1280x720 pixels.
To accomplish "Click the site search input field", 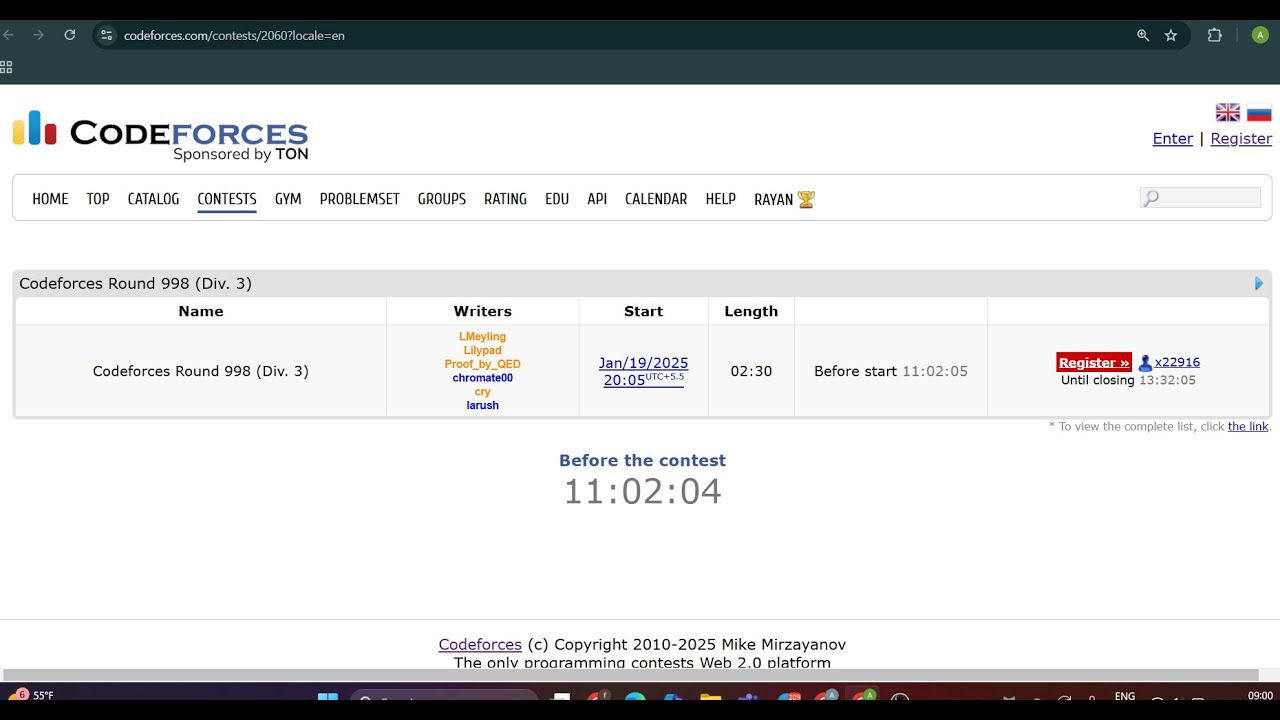I will point(1200,198).
